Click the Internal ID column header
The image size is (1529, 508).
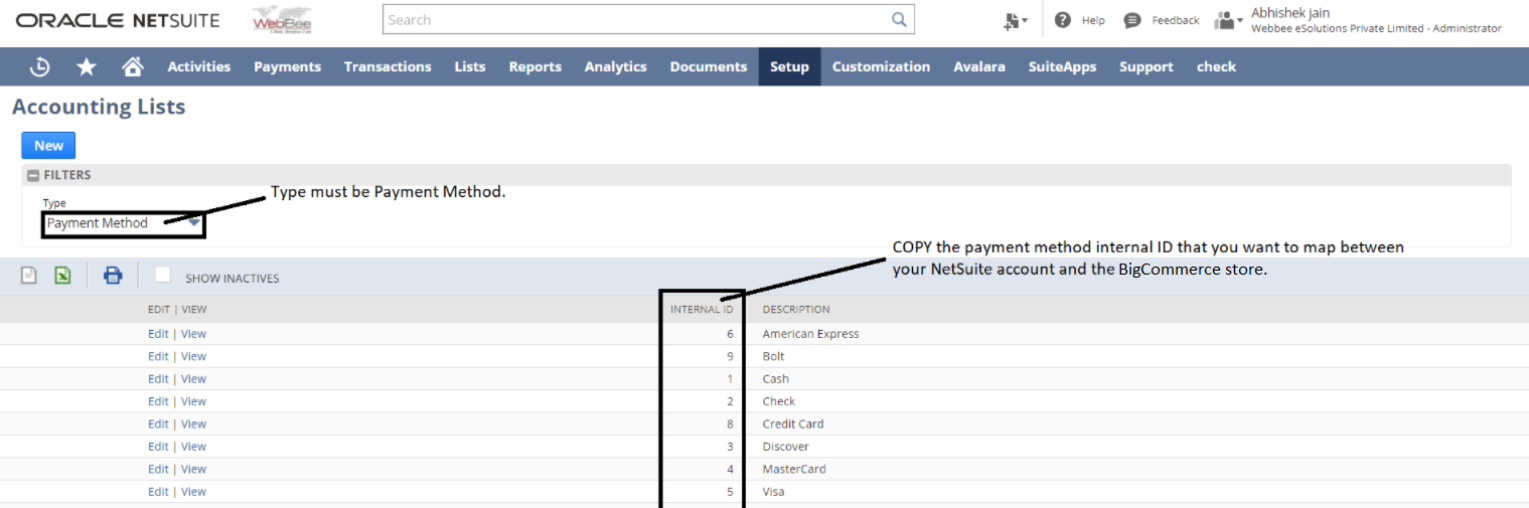(x=701, y=309)
